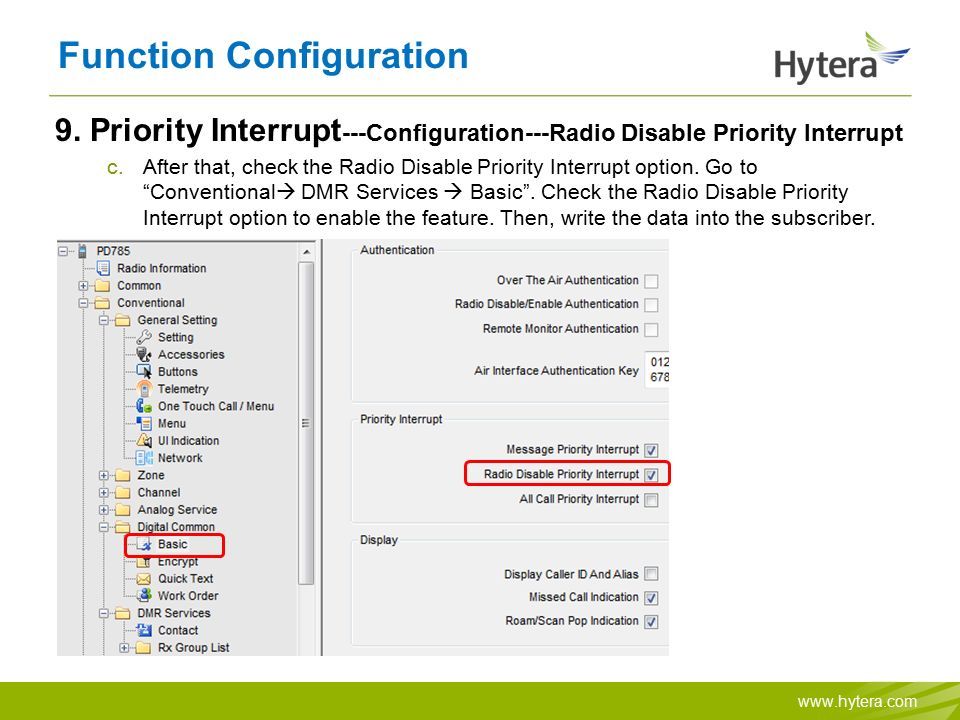Click the Contact card icon
Image resolution: width=960 pixels, height=720 pixels.
pos(144,630)
